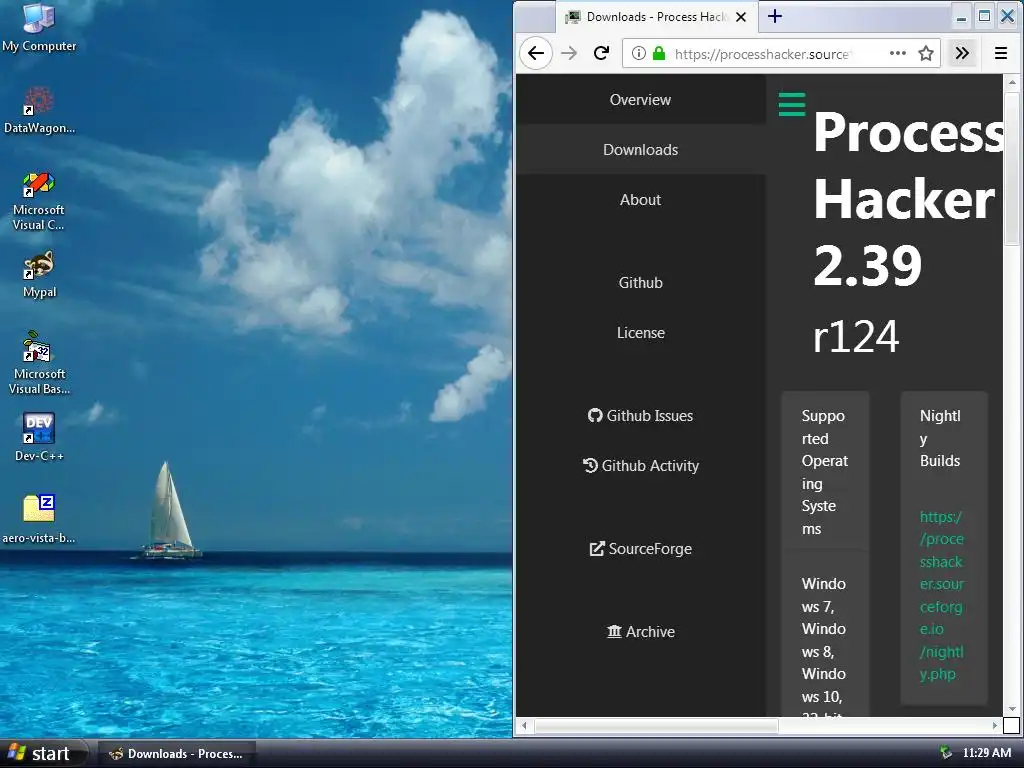
Task: Close the Downloads - Process Hacker tab
Action: (x=741, y=17)
